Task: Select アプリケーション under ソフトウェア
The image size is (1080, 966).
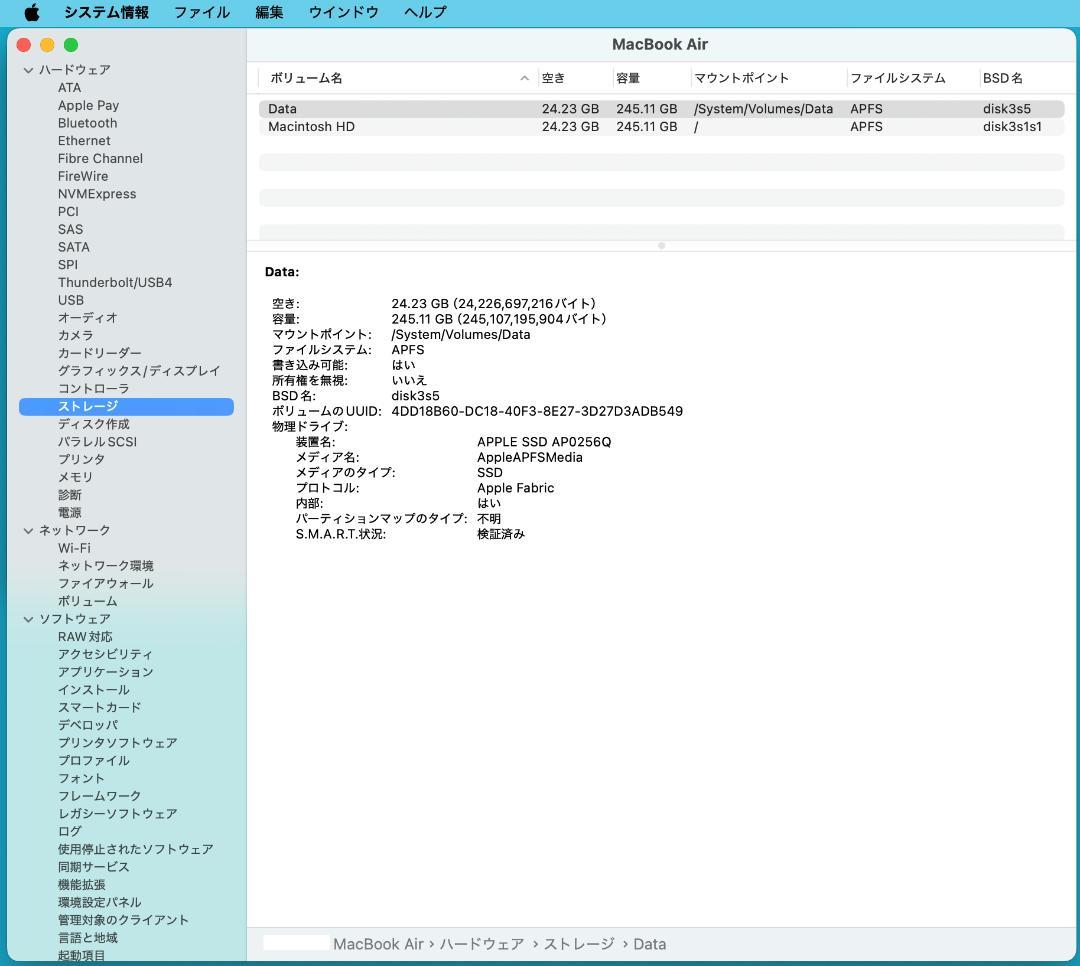Action: [x=104, y=671]
